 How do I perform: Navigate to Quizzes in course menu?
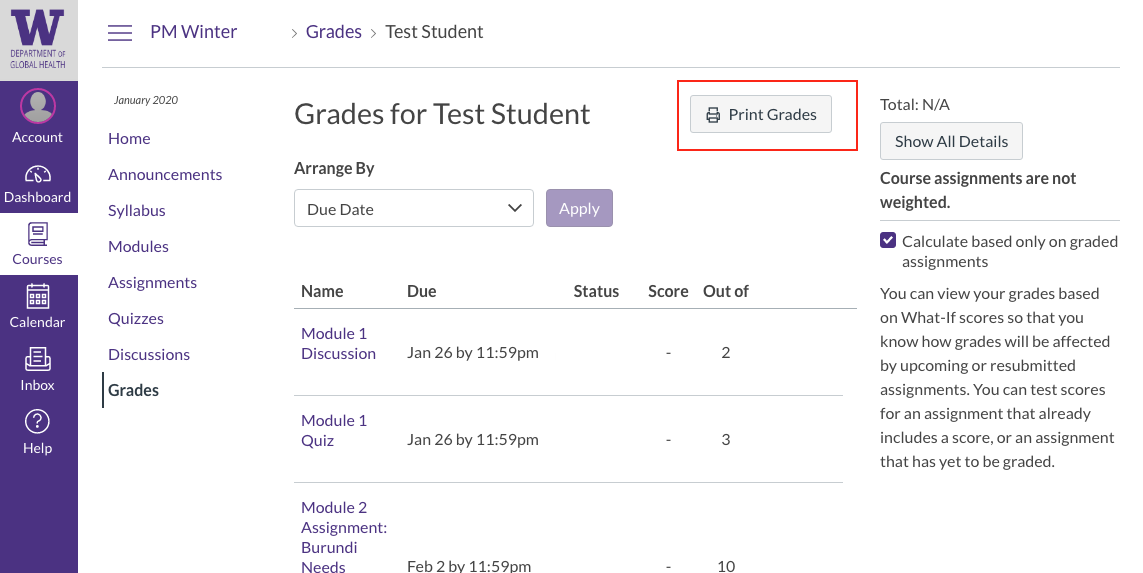(136, 318)
